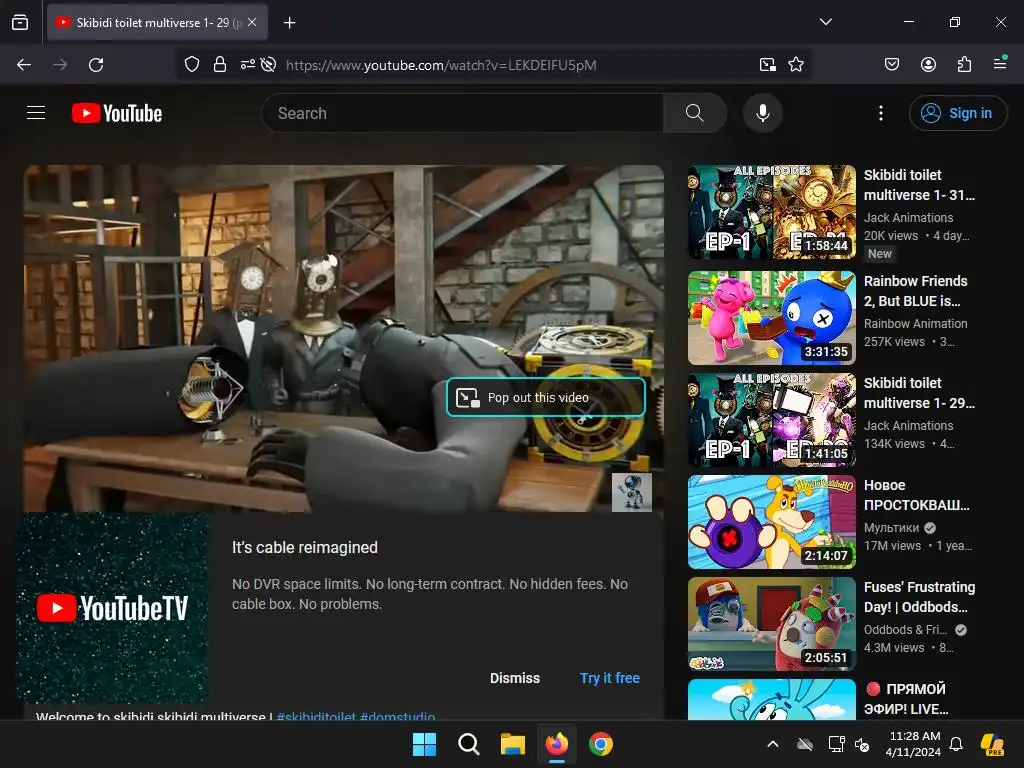This screenshot has width=1024, height=768.
Task: Open Windows taskbar search
Action: (468, 744)
